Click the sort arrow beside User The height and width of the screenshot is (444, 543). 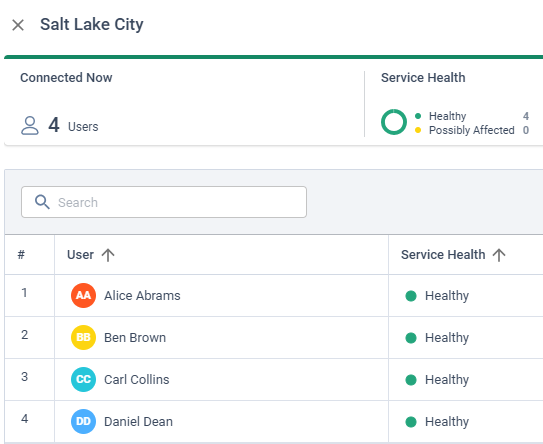(108, 255)
